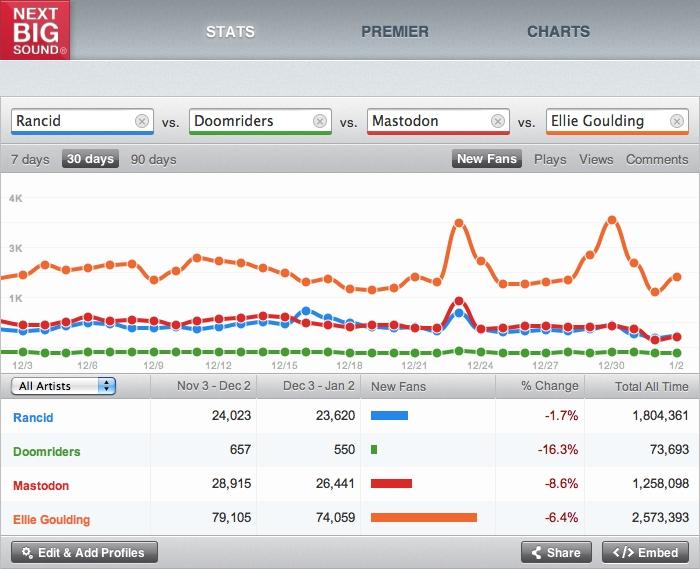
Task: Click Rancid's total 1,804,361
Action: coord(660,415)
